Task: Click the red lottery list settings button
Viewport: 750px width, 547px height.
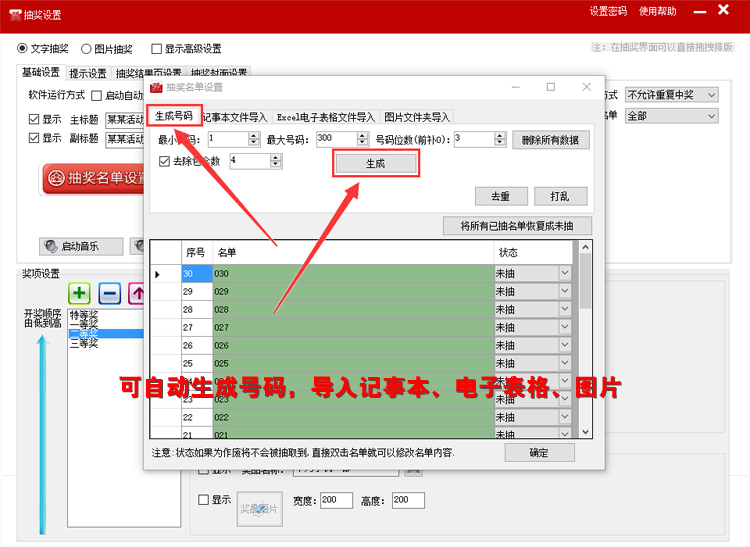Action: (95, 179)
